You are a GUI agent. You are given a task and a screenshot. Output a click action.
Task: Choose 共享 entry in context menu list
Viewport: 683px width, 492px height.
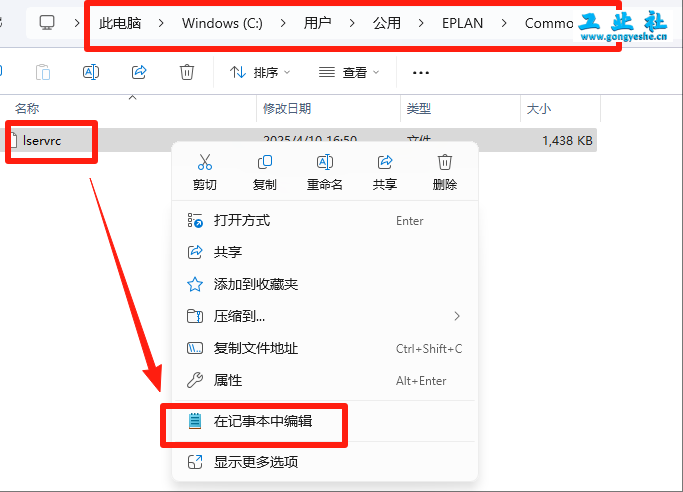325,252
